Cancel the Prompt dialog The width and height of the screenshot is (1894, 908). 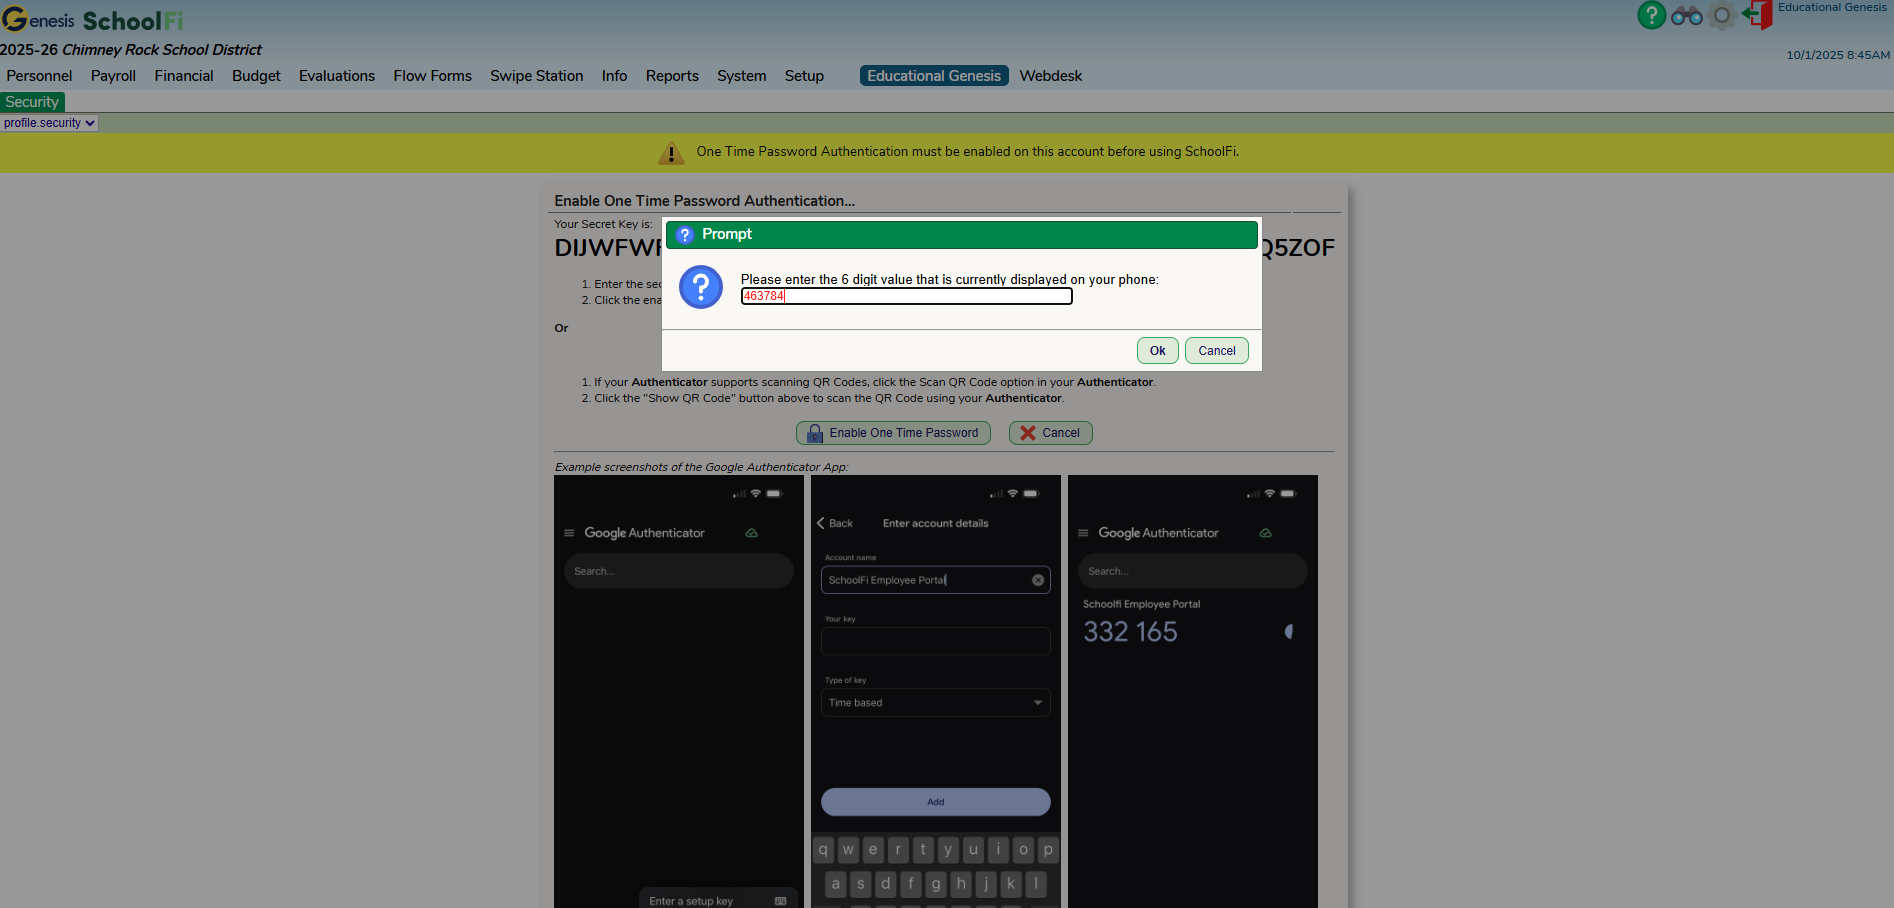coord(1216,351)
